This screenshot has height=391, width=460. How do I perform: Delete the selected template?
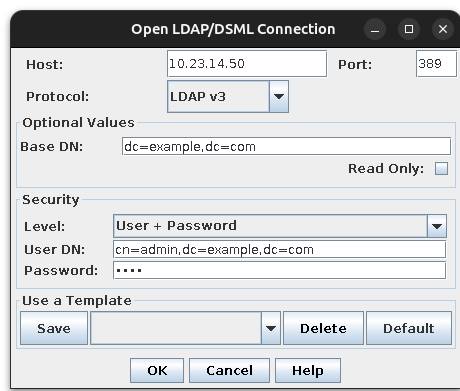pyautogui.click(x=323, y=328)
